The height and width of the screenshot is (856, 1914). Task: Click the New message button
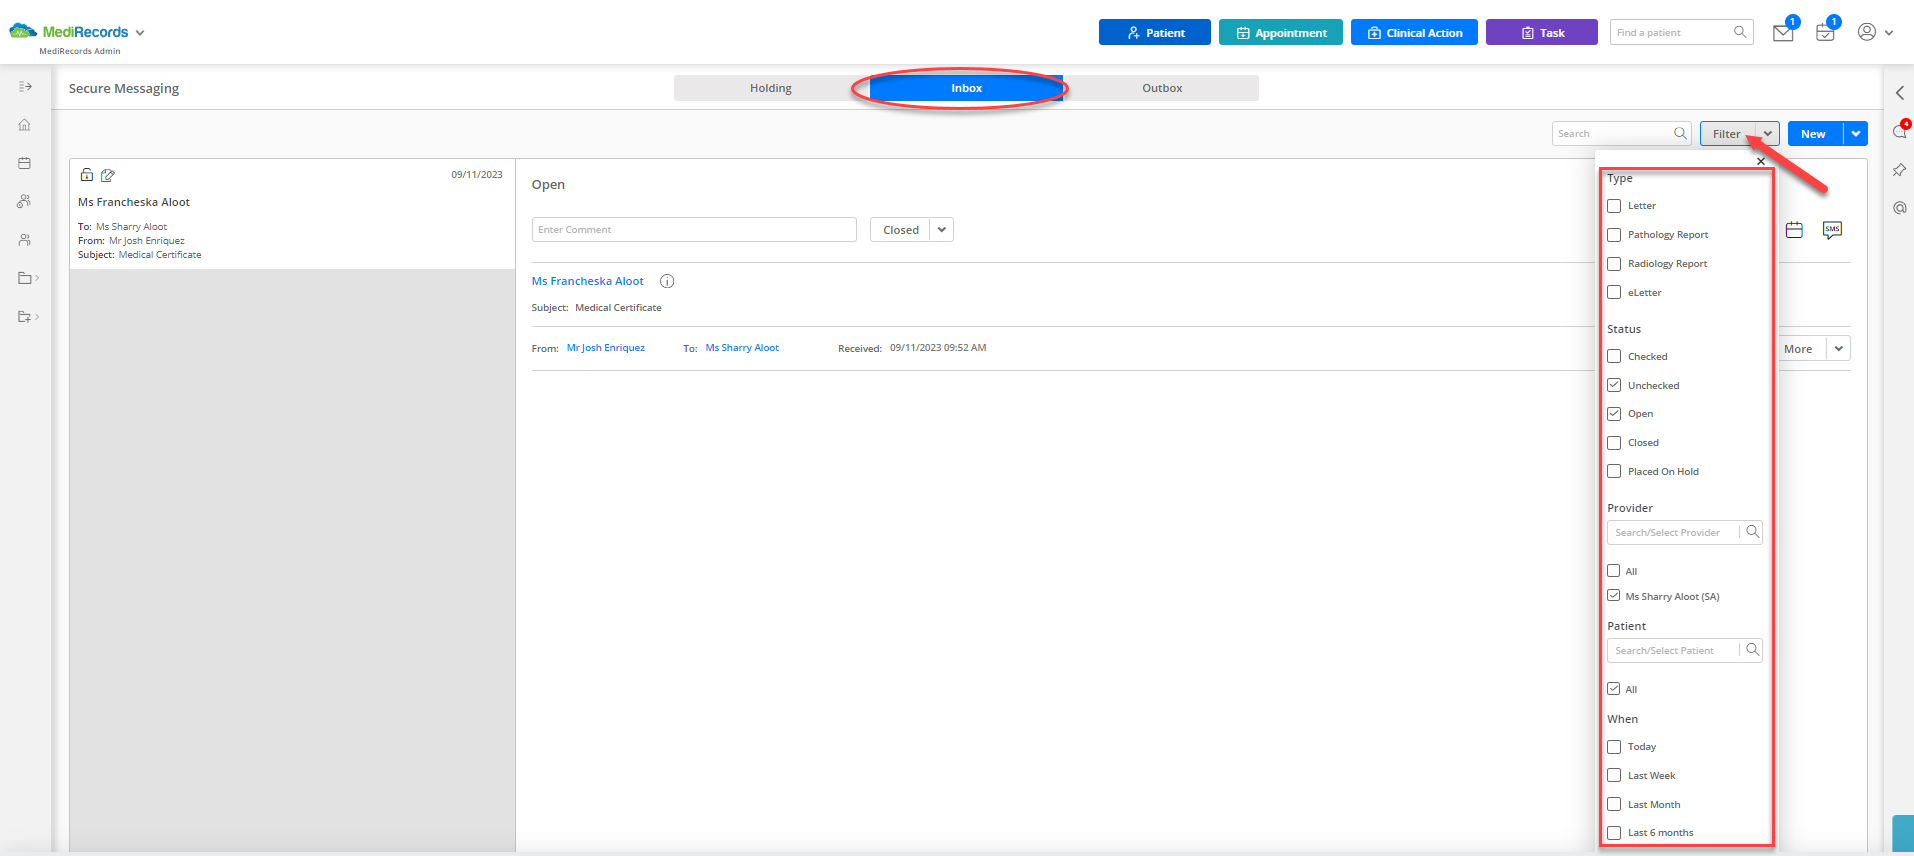pos(1814,134)
